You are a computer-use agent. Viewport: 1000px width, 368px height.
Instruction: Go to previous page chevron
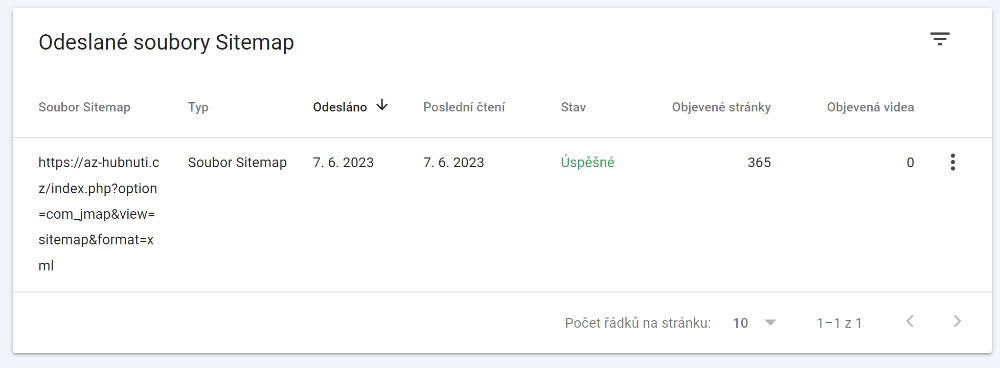tap(910, 321)
